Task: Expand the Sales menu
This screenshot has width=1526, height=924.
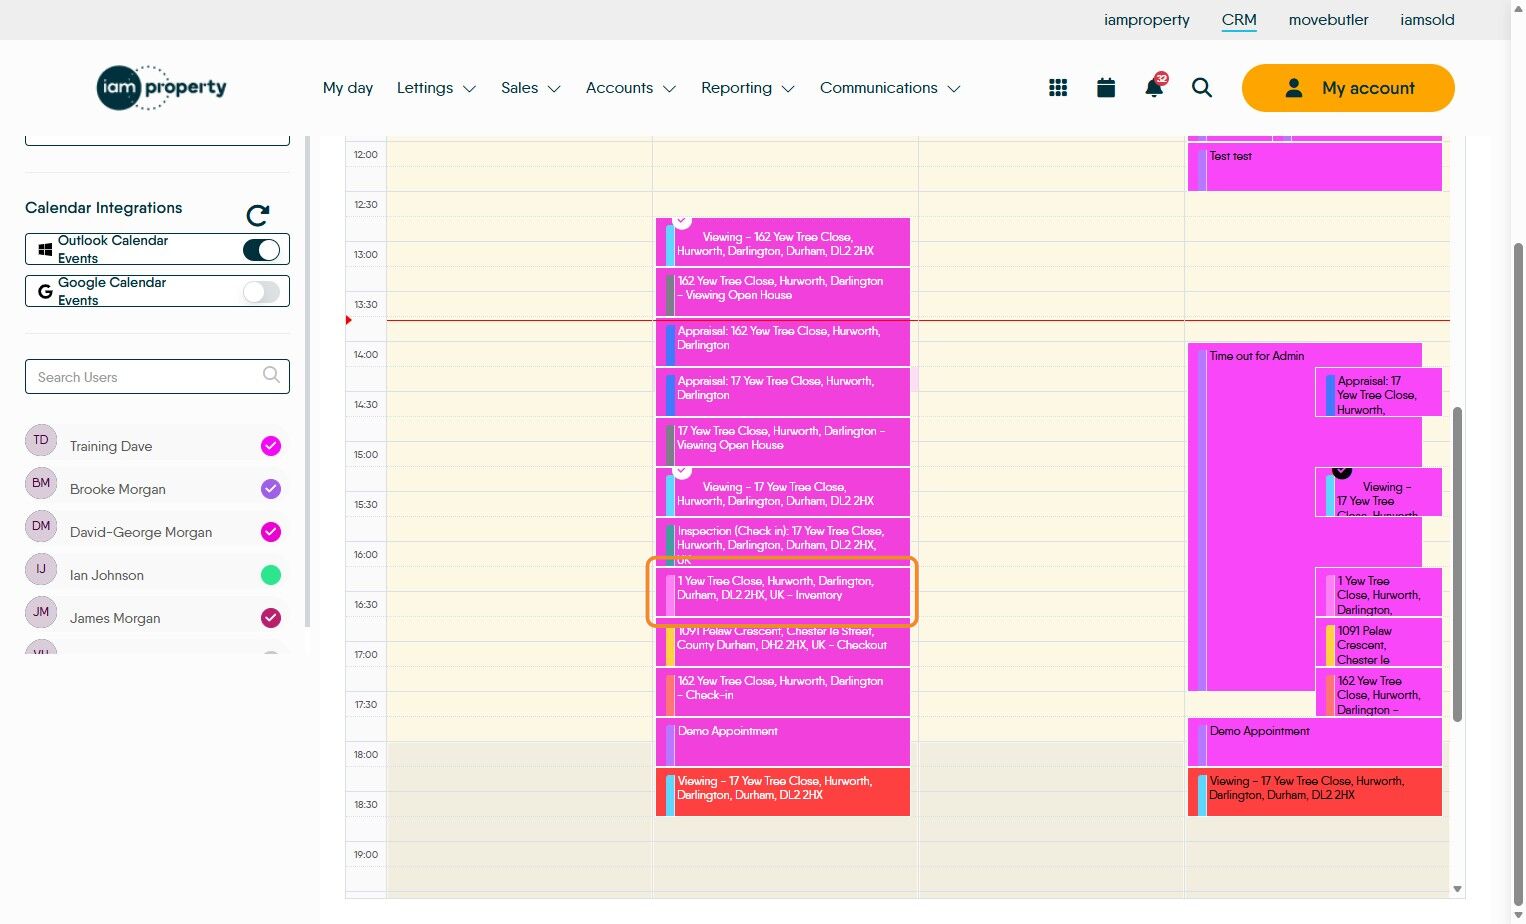Action: pos(531,88)
